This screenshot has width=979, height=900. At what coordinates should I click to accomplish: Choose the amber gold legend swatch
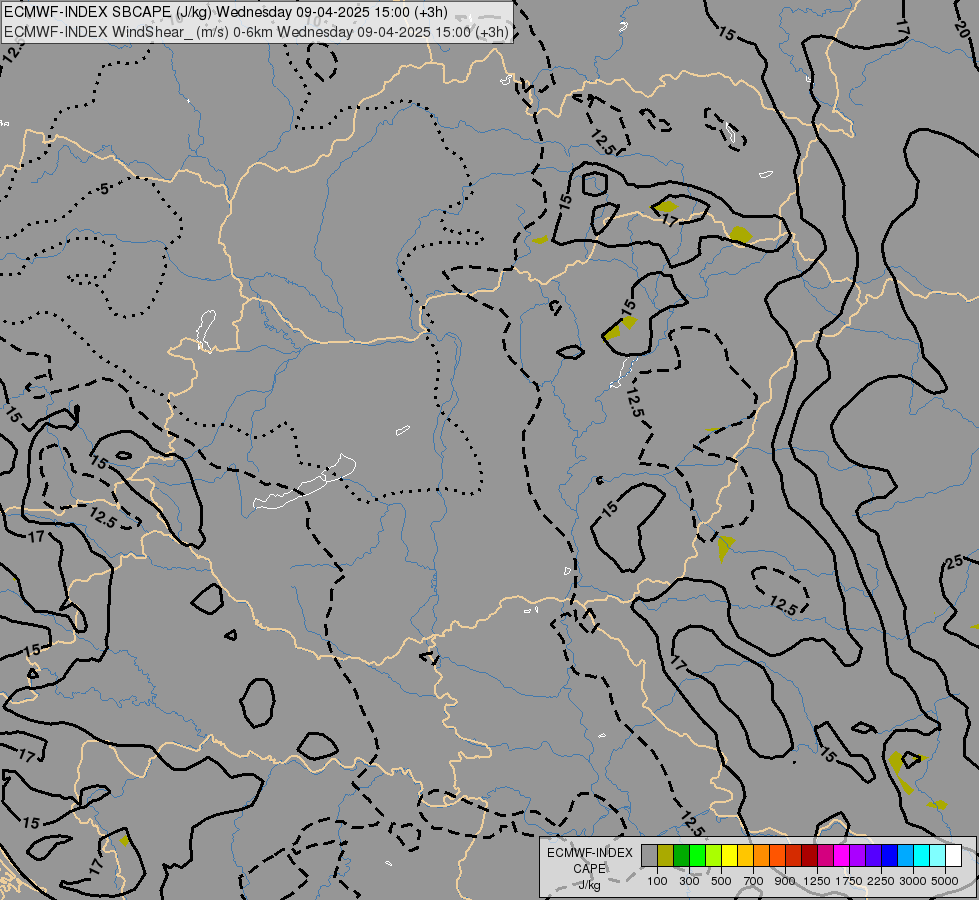(745, 855)
